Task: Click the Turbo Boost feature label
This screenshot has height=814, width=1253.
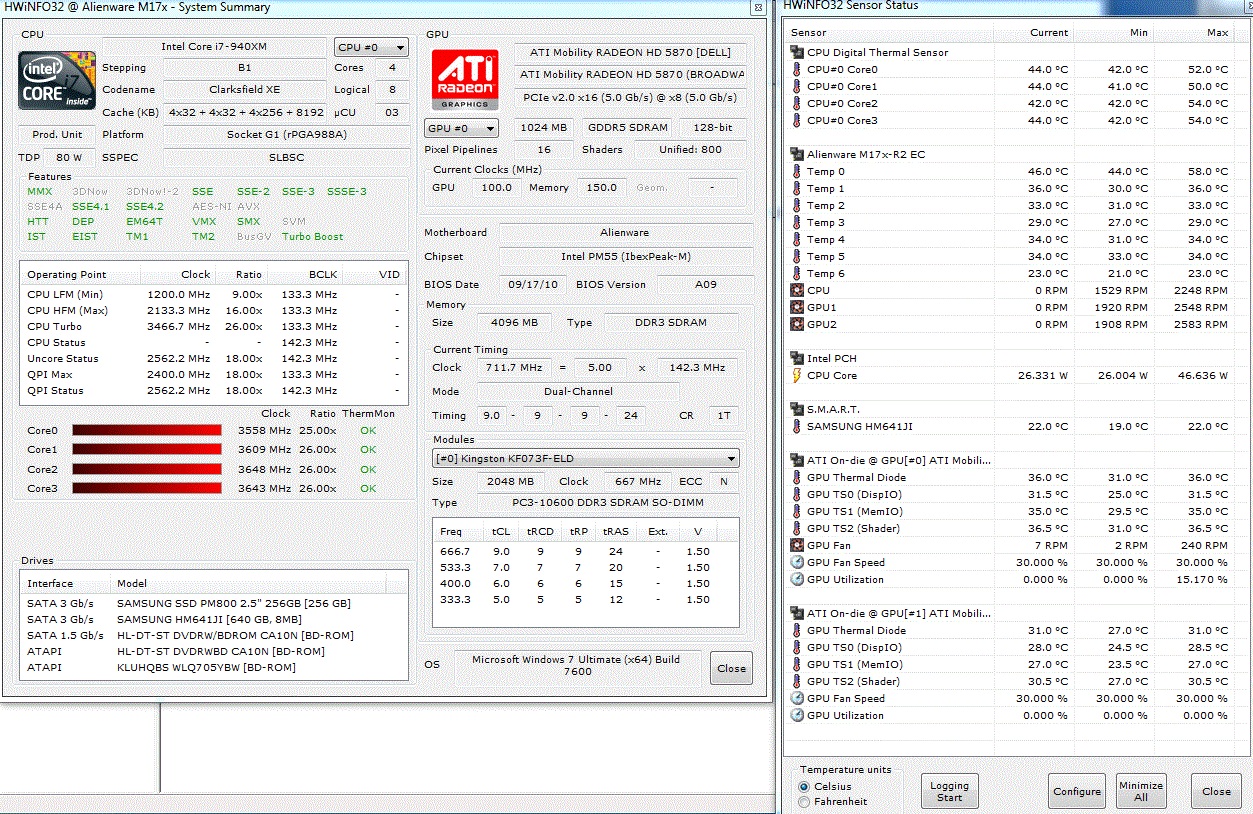Action: 313,237
